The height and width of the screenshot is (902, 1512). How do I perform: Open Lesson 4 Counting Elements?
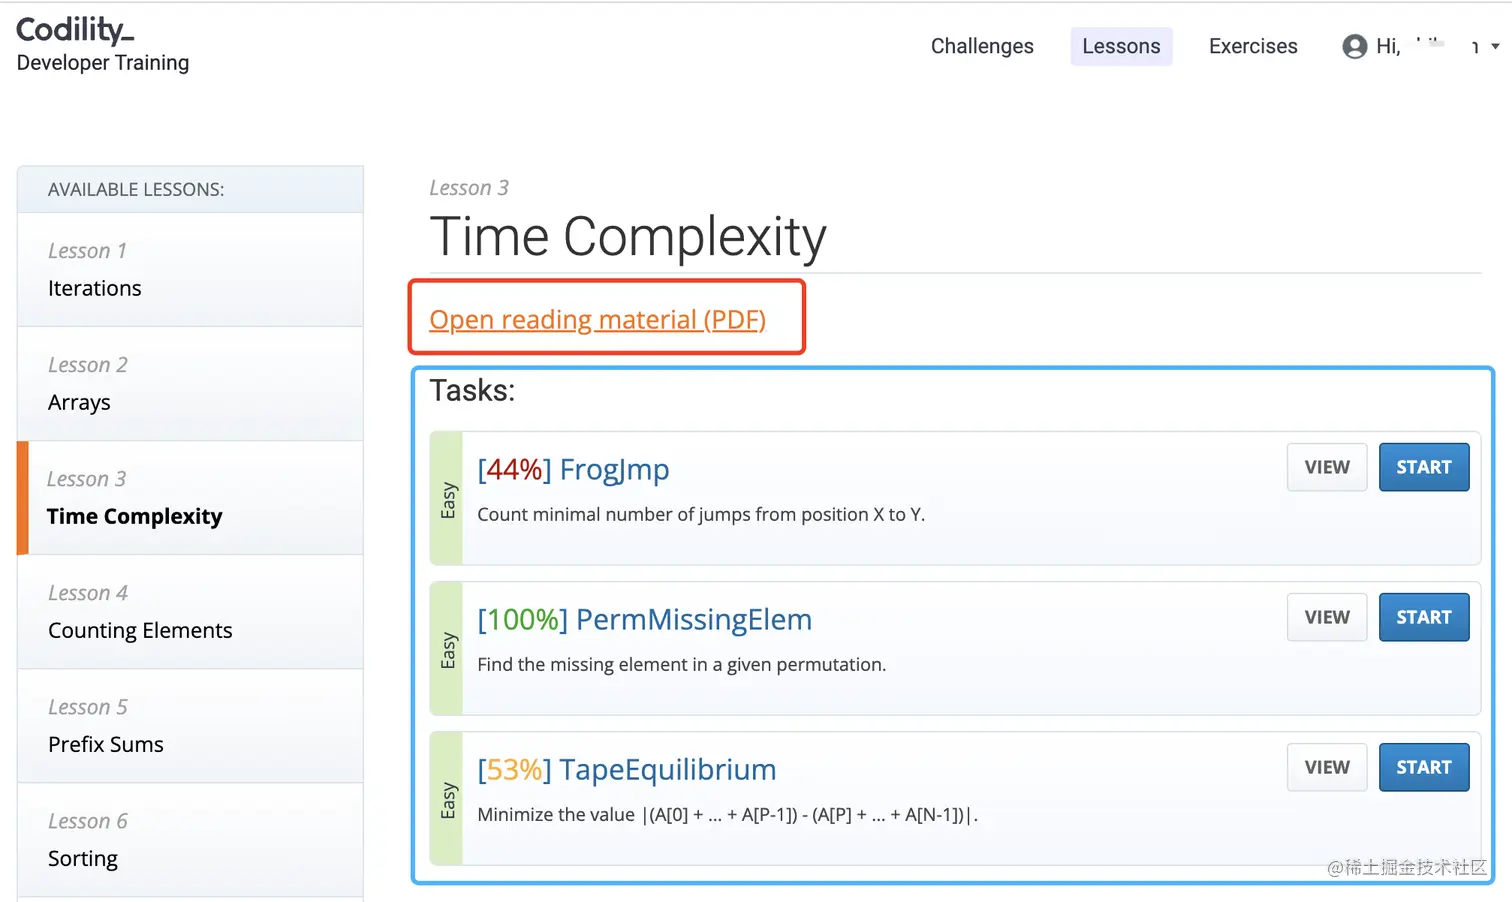tap(190, 611)
